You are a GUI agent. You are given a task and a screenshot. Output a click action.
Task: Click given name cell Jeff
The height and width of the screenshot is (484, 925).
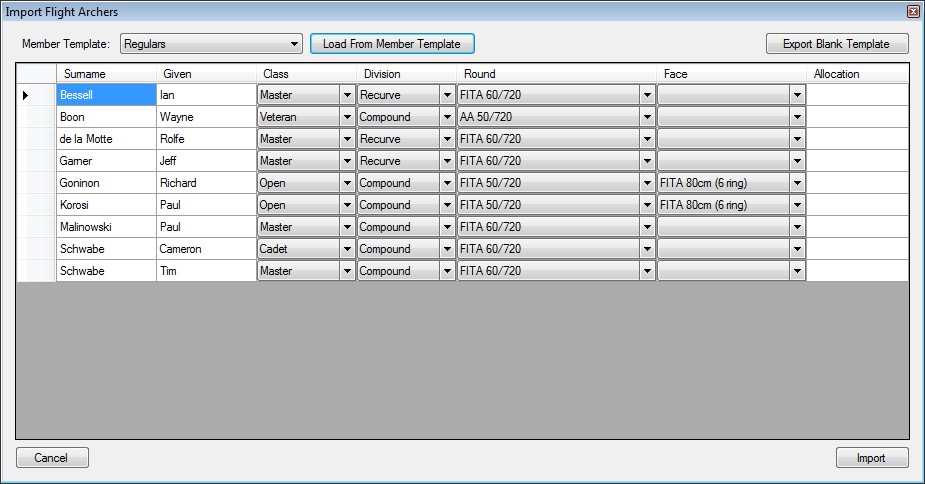pos(206,161)
